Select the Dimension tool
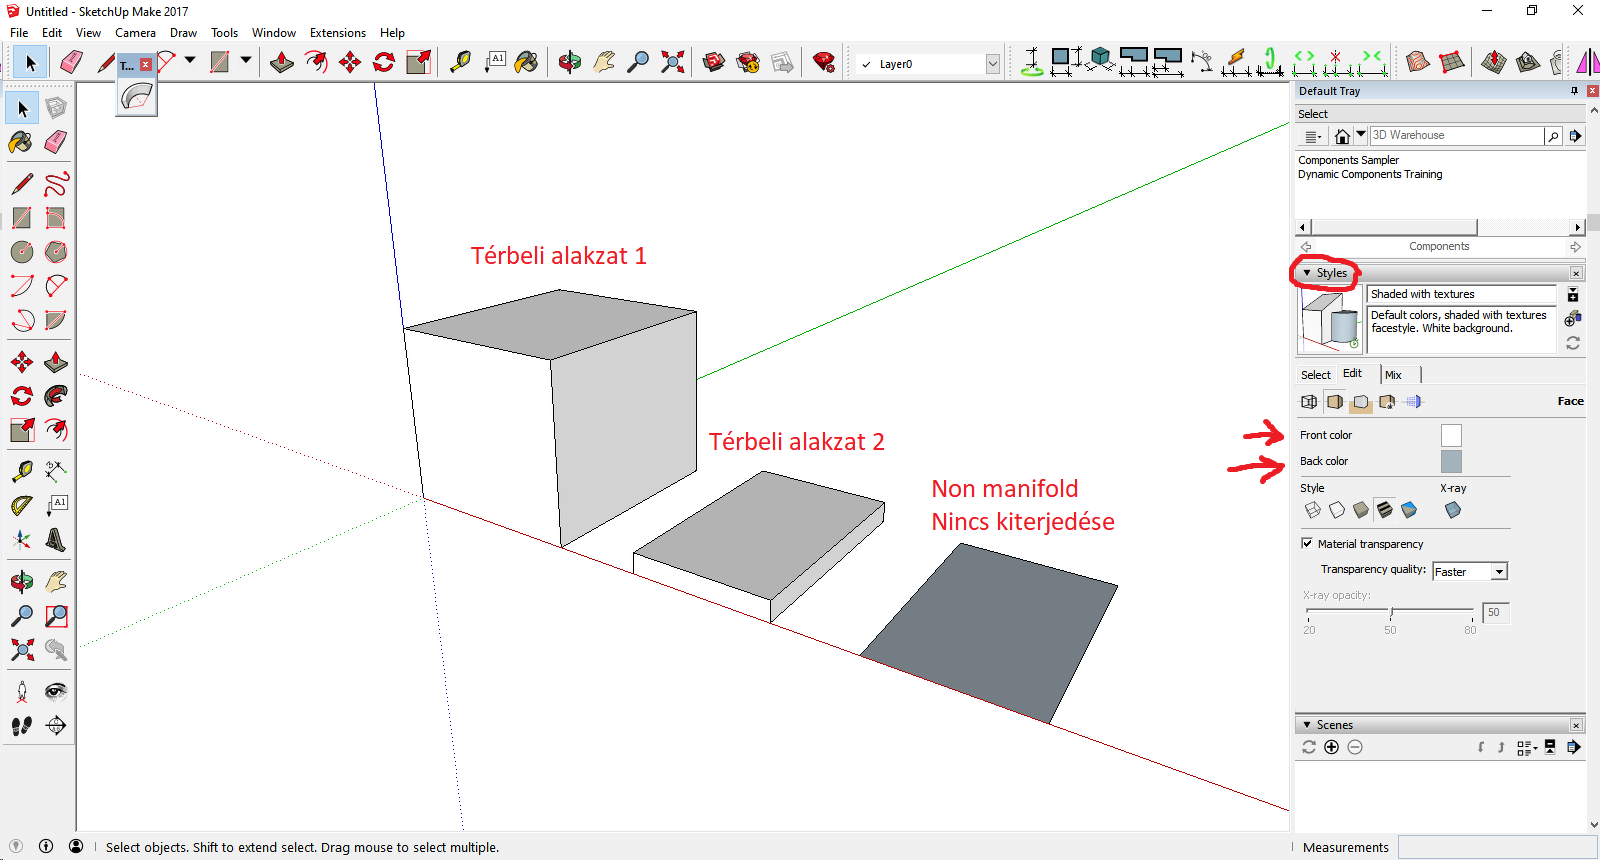 tap(56, 470)
